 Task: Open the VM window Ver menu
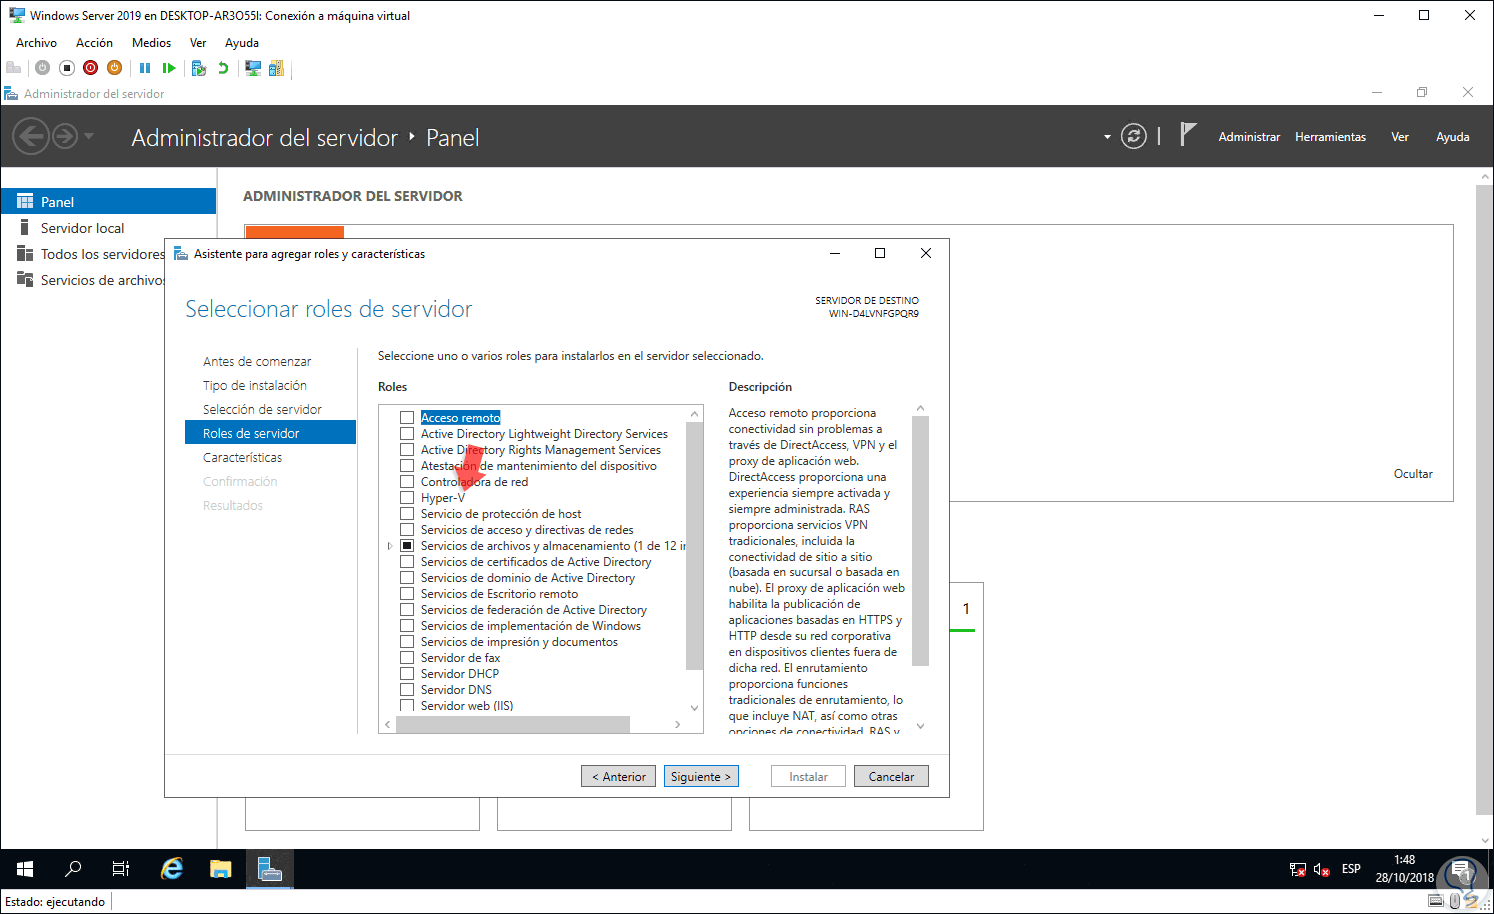click(x=198, y=43)
